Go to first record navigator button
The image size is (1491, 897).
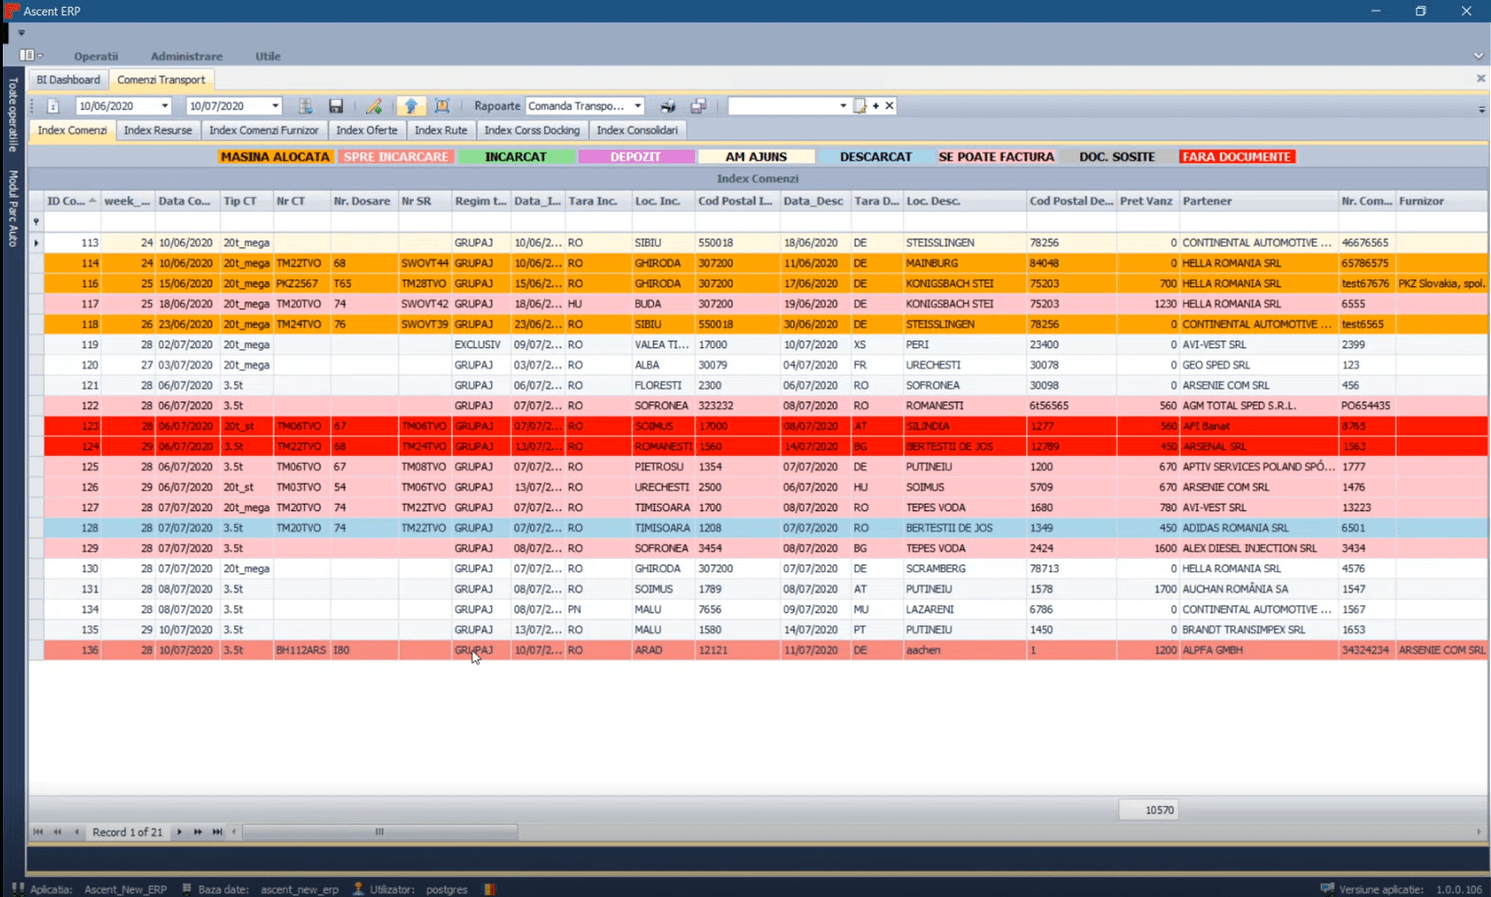pos(38,832)
